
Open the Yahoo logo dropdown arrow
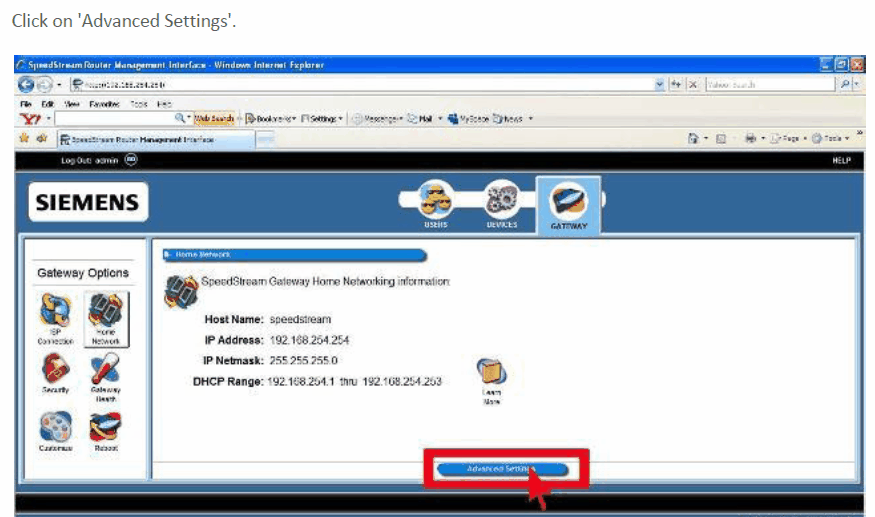click(x=49, y=119)
